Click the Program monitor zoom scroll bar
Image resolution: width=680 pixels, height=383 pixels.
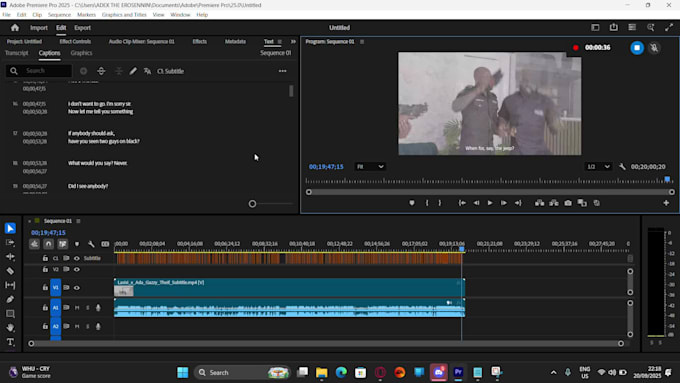coord(490,192)
